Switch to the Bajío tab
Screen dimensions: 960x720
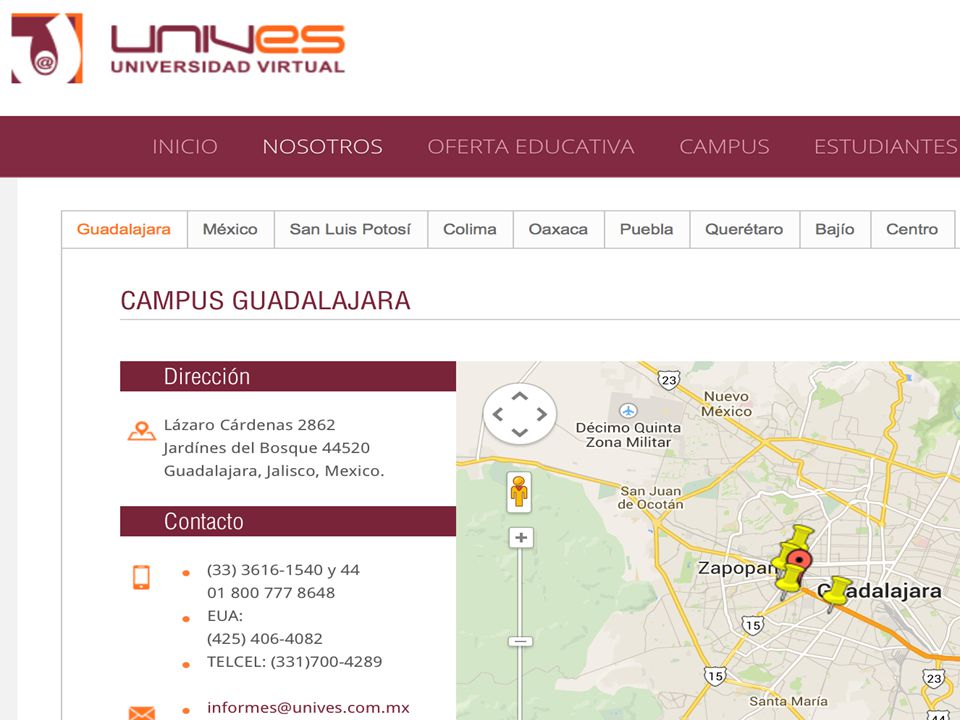834,230
